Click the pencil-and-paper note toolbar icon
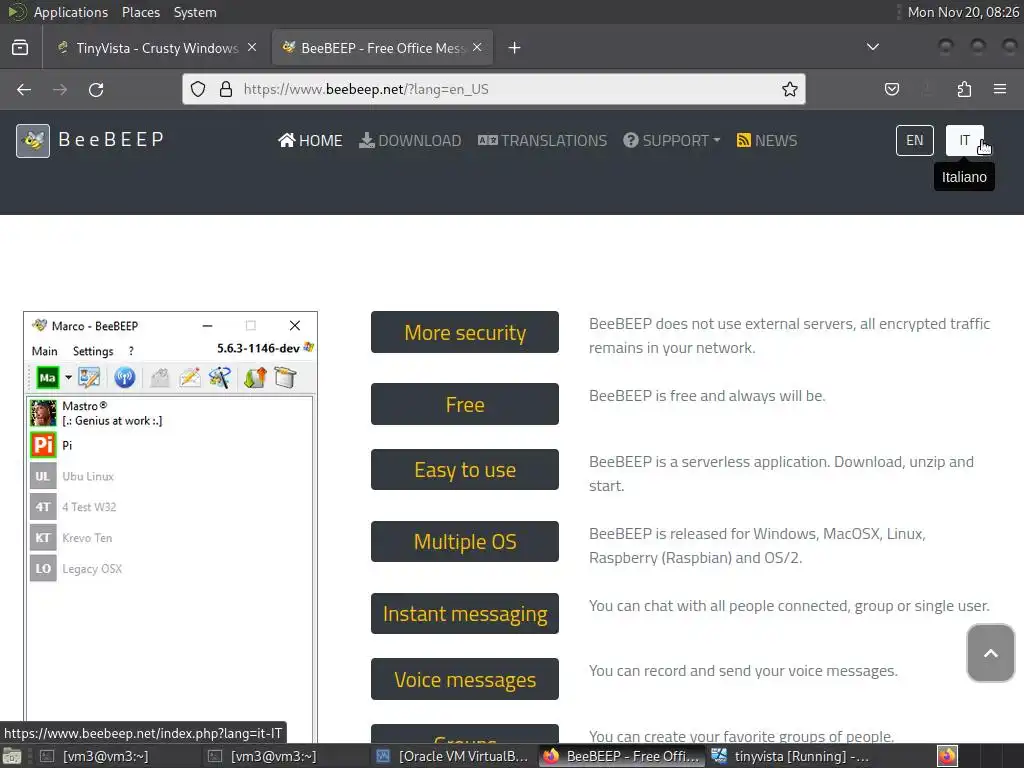The width and height of the screenshot is (1024, 768). 189,377
